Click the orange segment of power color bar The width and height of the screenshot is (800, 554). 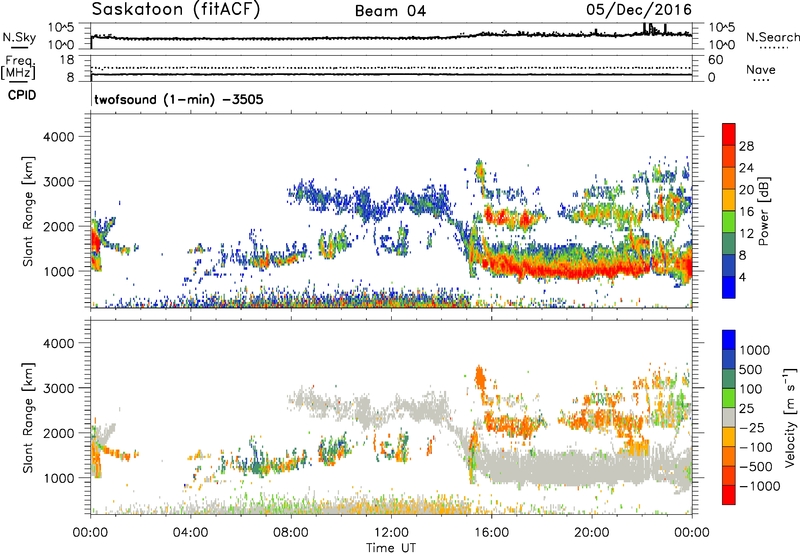coord(729,178)
